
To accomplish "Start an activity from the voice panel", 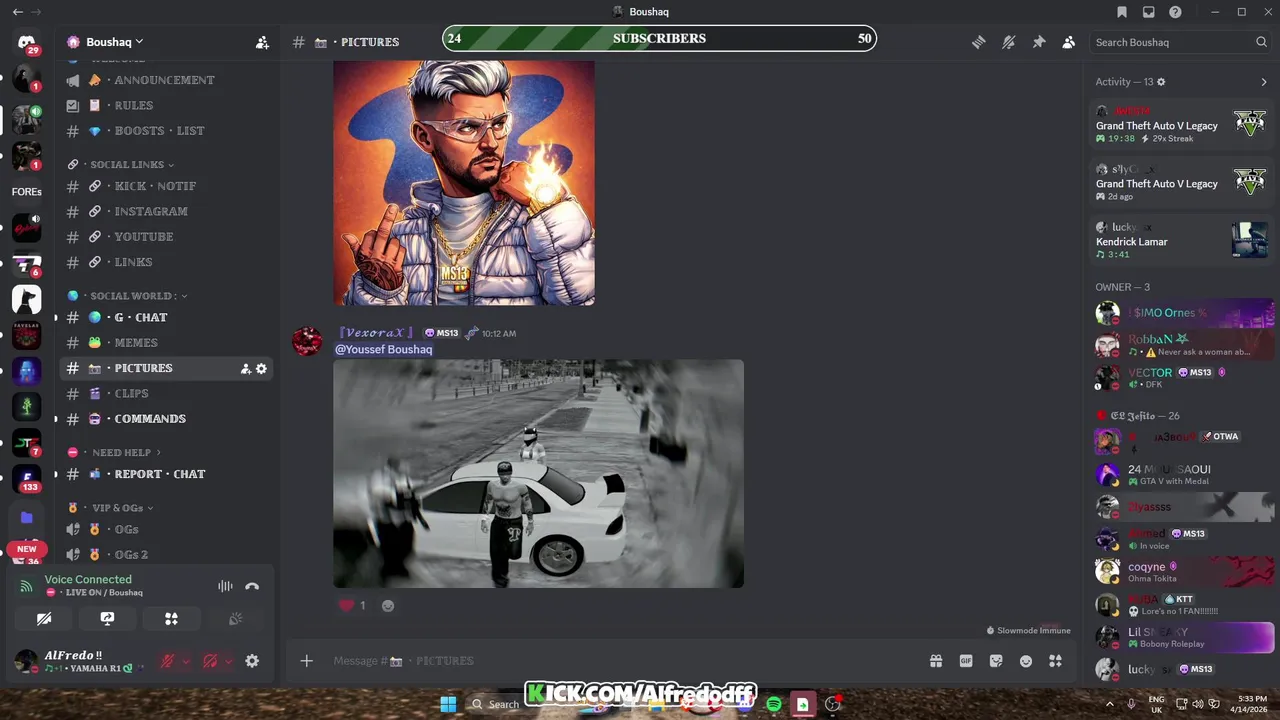I will [x=171, y=619].
